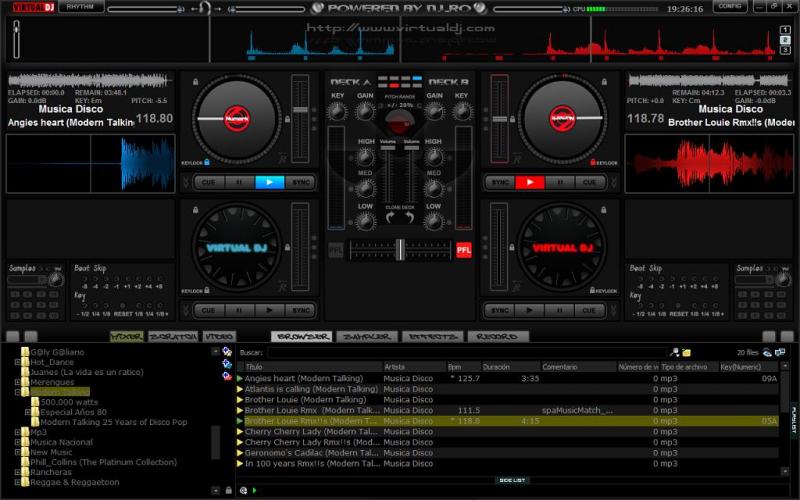Toggle blue keylock padlock on Angies heart deck

point(207,162)
